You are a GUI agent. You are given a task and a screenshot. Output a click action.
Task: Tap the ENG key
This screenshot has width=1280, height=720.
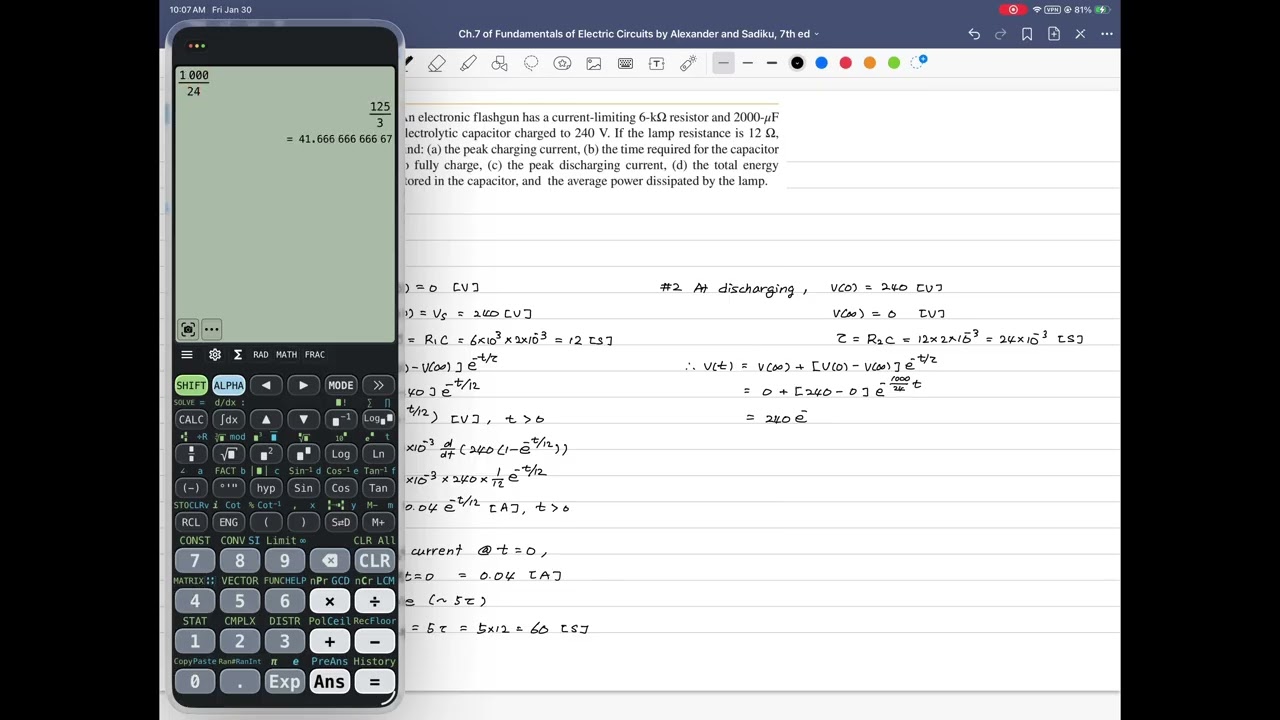pos(228,522)
